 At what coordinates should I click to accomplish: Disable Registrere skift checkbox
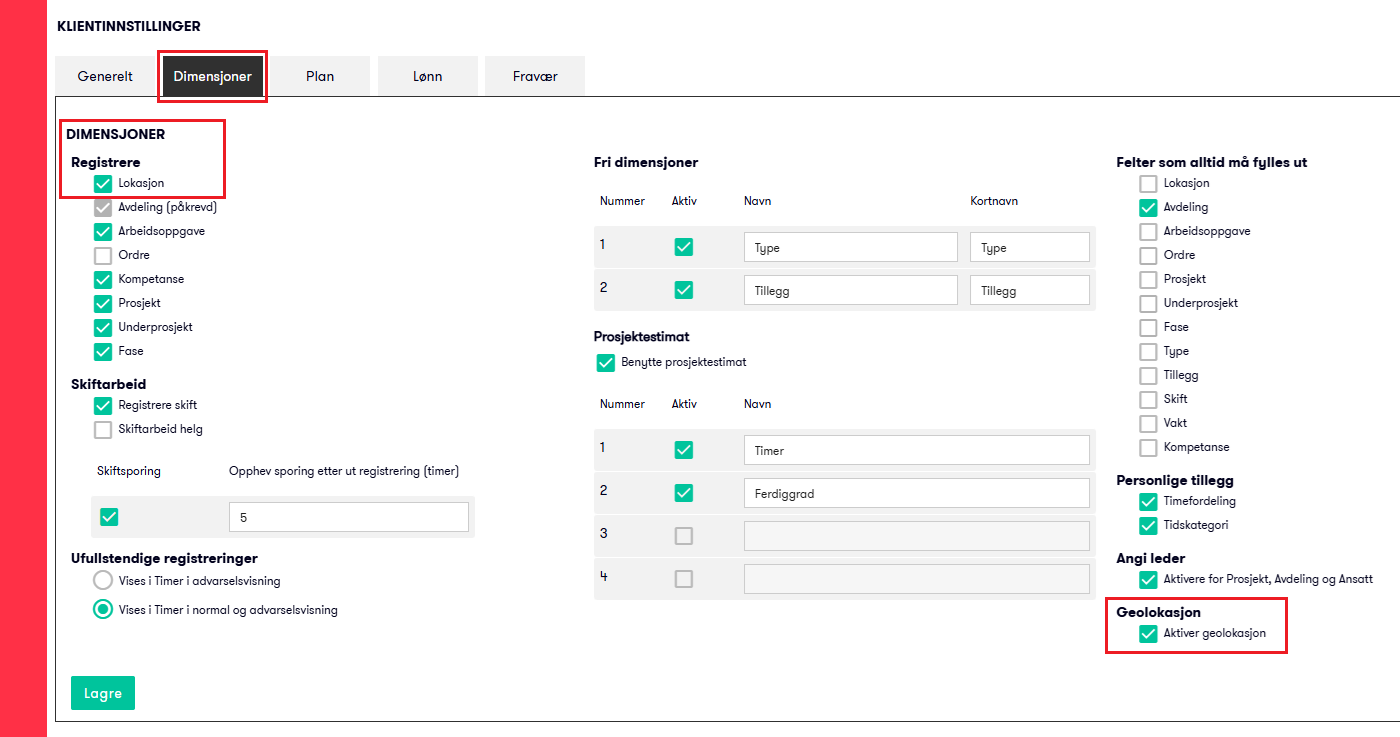[x=103, y=406]
